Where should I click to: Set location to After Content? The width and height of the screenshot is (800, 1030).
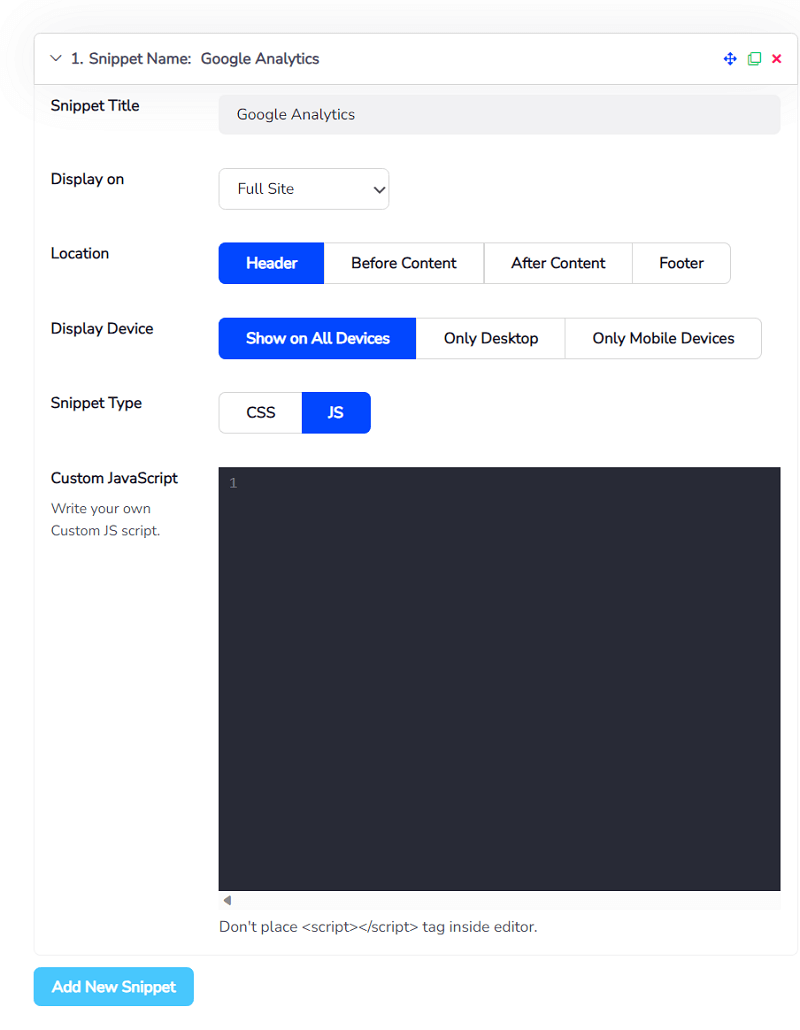(x=557, y=263)
